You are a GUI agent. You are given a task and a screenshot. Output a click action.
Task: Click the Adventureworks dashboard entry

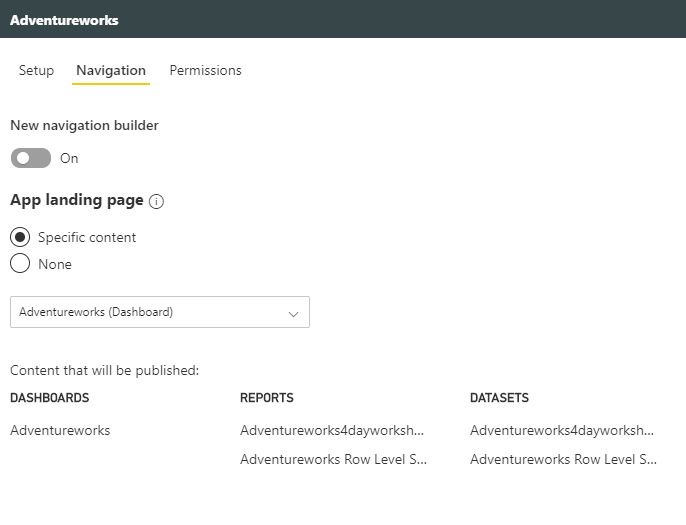(x=60, y=431)
